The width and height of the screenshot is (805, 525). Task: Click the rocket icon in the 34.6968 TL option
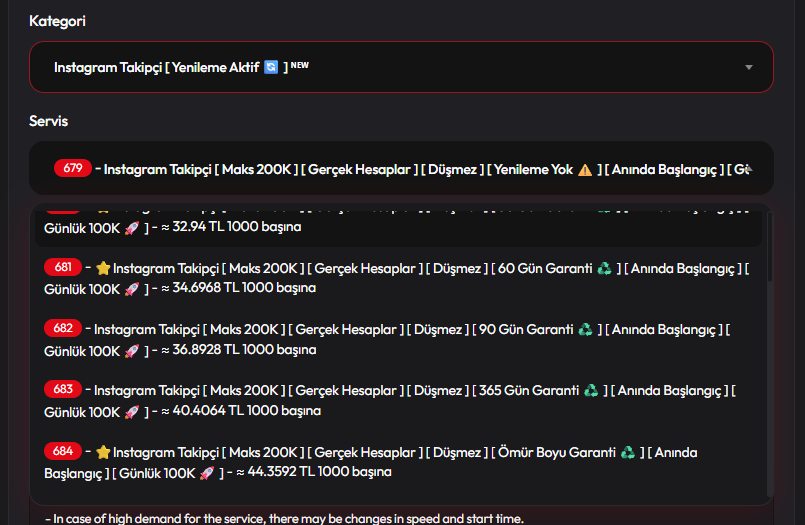click(x=131, y=288)
